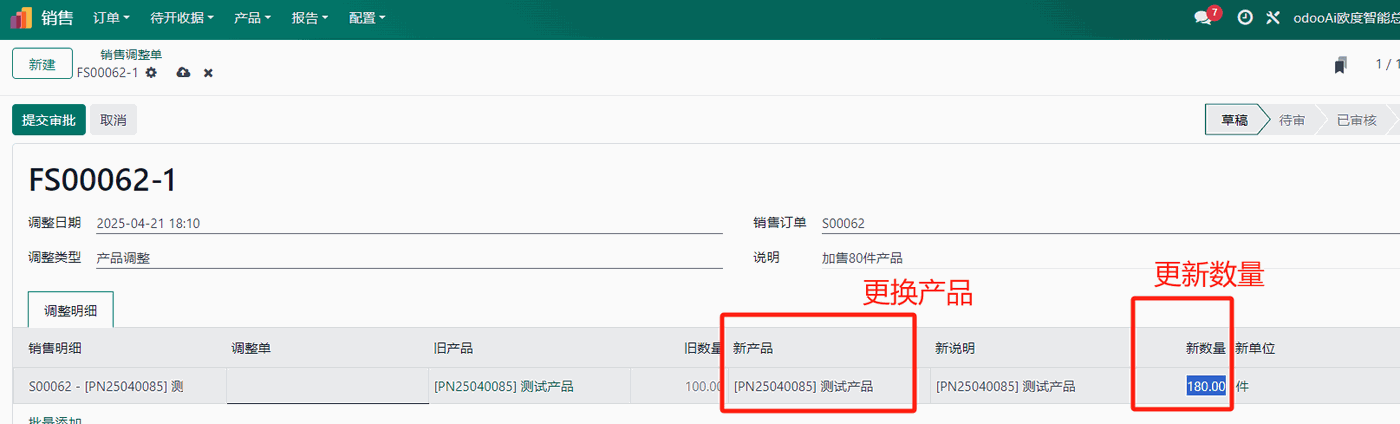
Task: Open the activities clock icon
Action: coord(1245,18)
